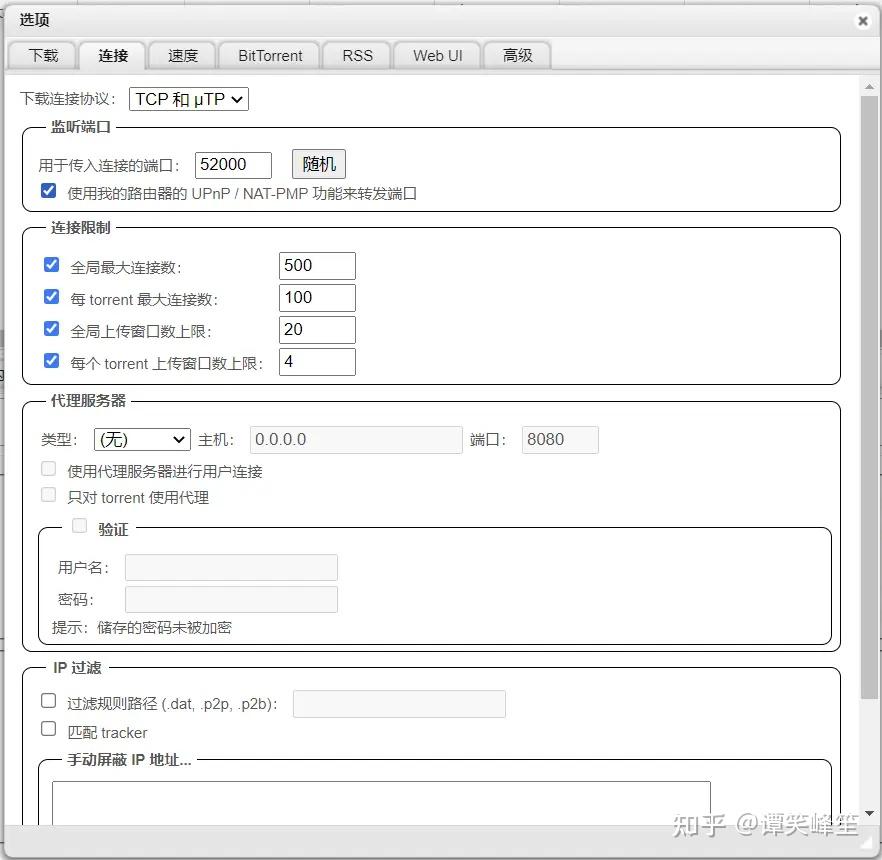
Task: Click the proxy 主机 field showing 0.0.0.0
Action: pyautogui.click(x=356, y=440)
